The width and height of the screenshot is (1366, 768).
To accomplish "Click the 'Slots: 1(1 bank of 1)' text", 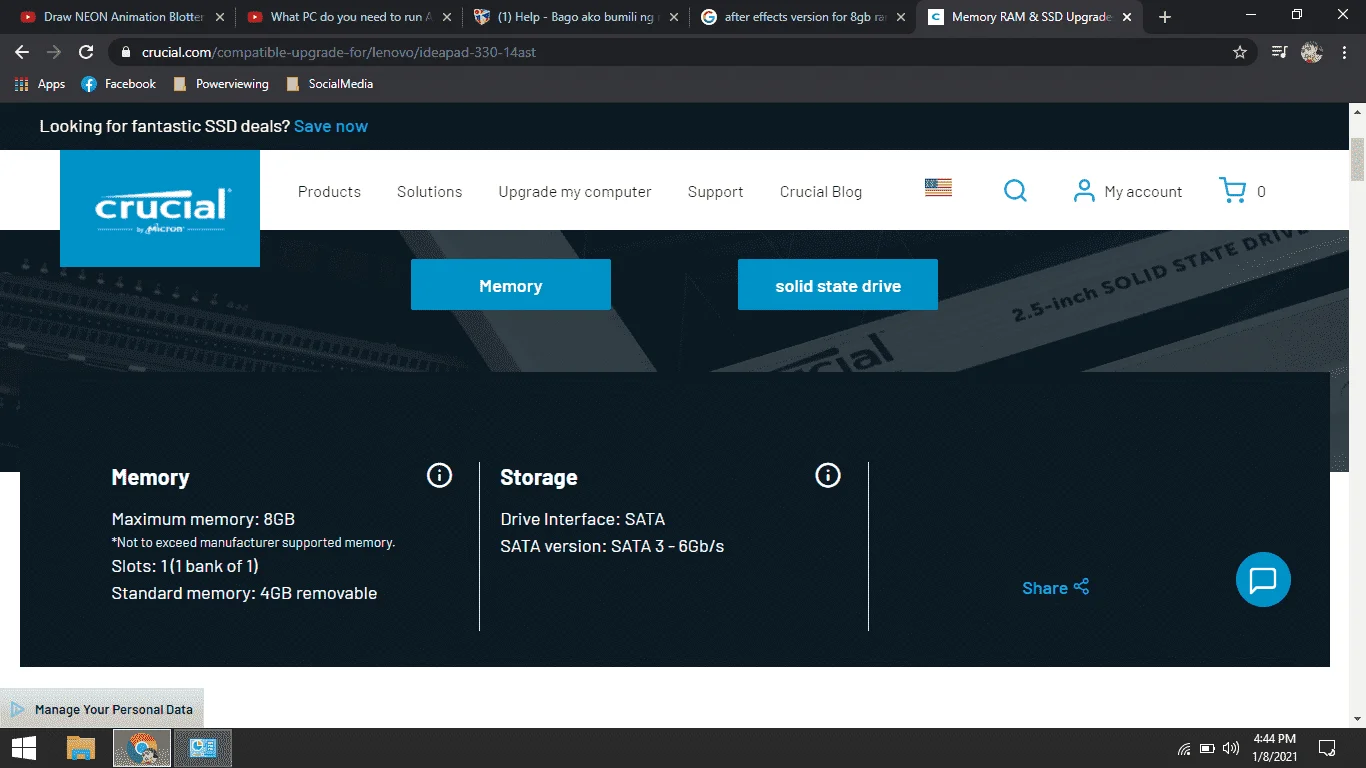I will coord(185,566).
